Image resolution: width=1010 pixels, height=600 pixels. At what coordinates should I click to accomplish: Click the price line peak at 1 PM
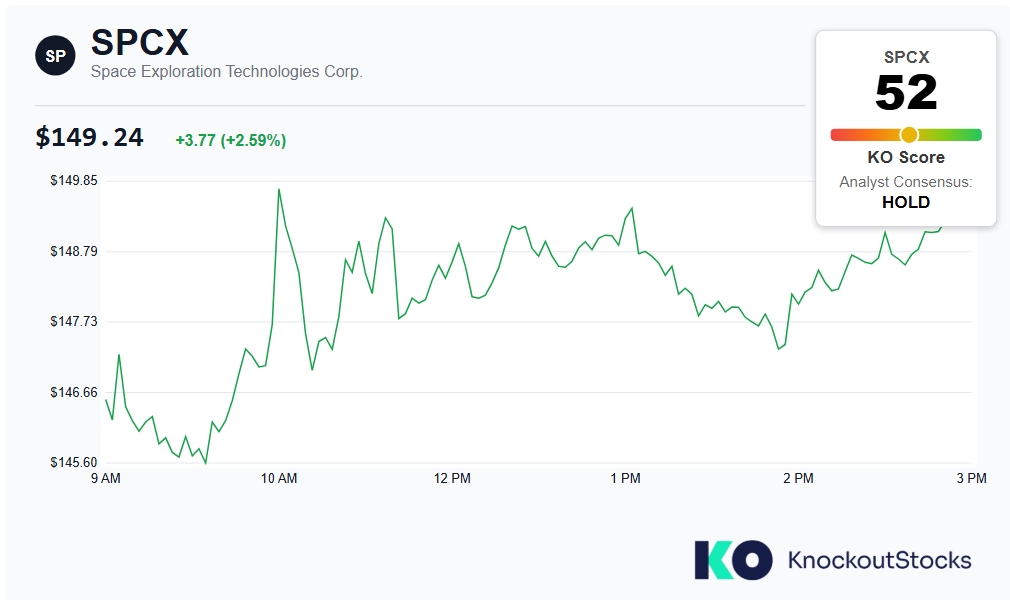coord(632,208)
